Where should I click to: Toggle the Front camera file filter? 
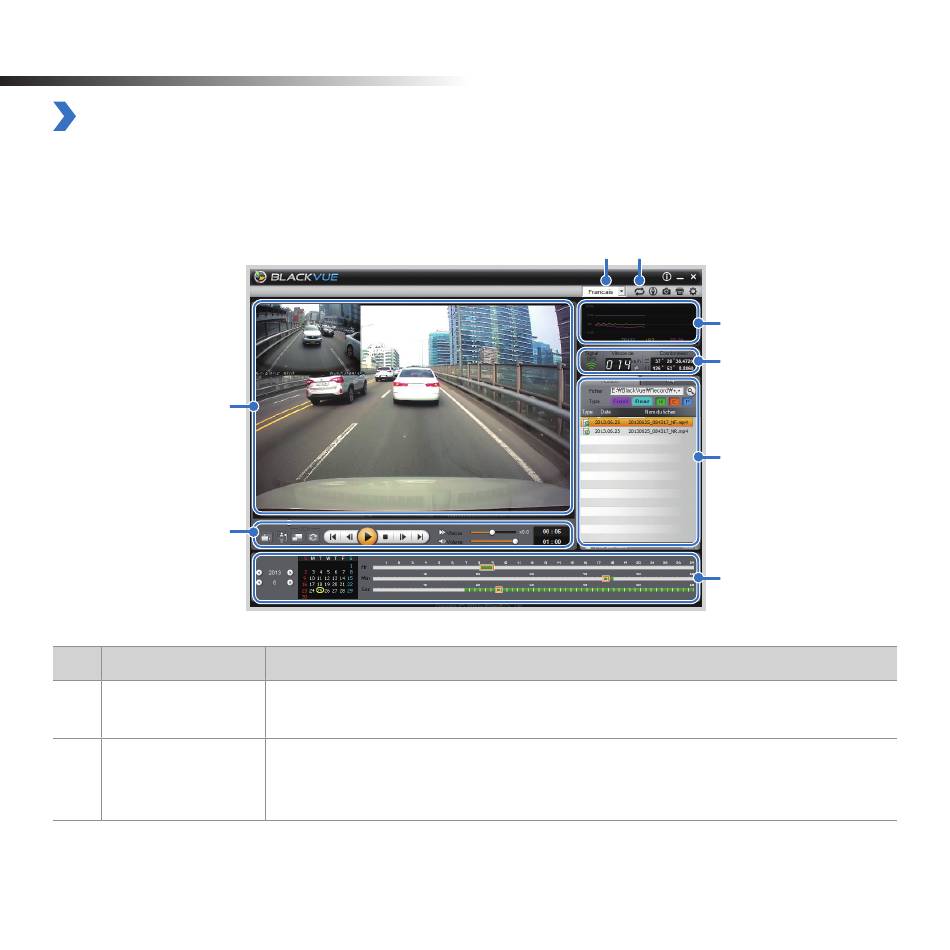point(622,401)
